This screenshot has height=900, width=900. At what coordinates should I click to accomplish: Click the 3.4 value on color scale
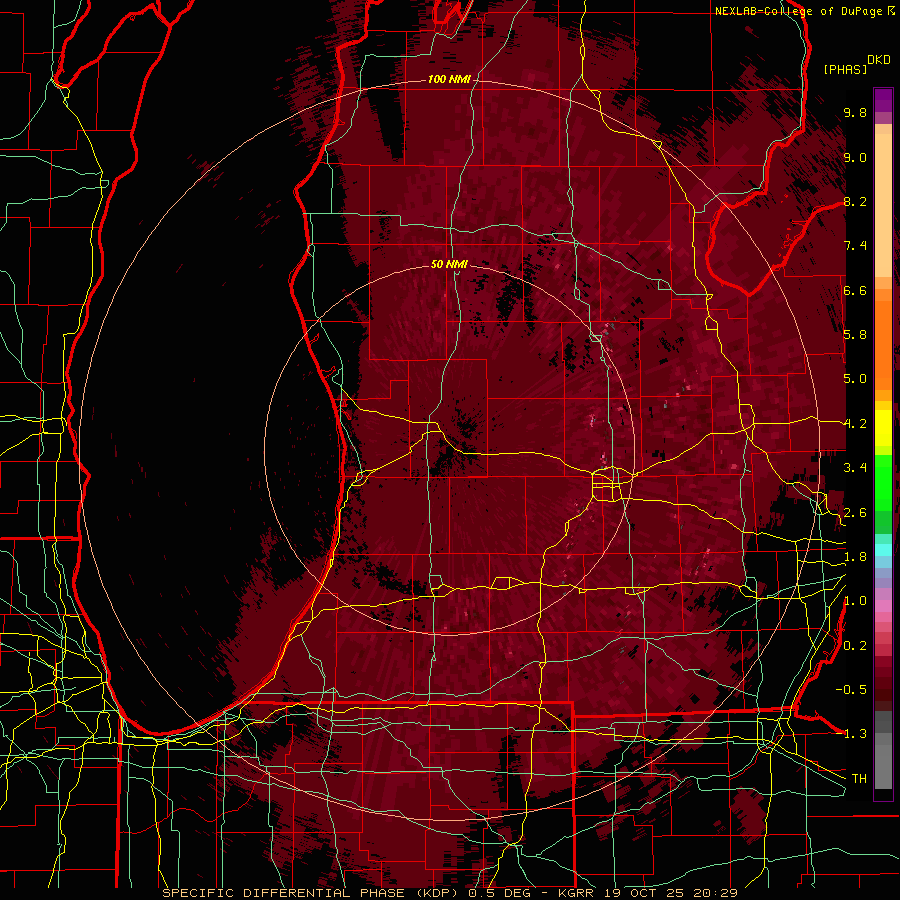tap(855, 468)
